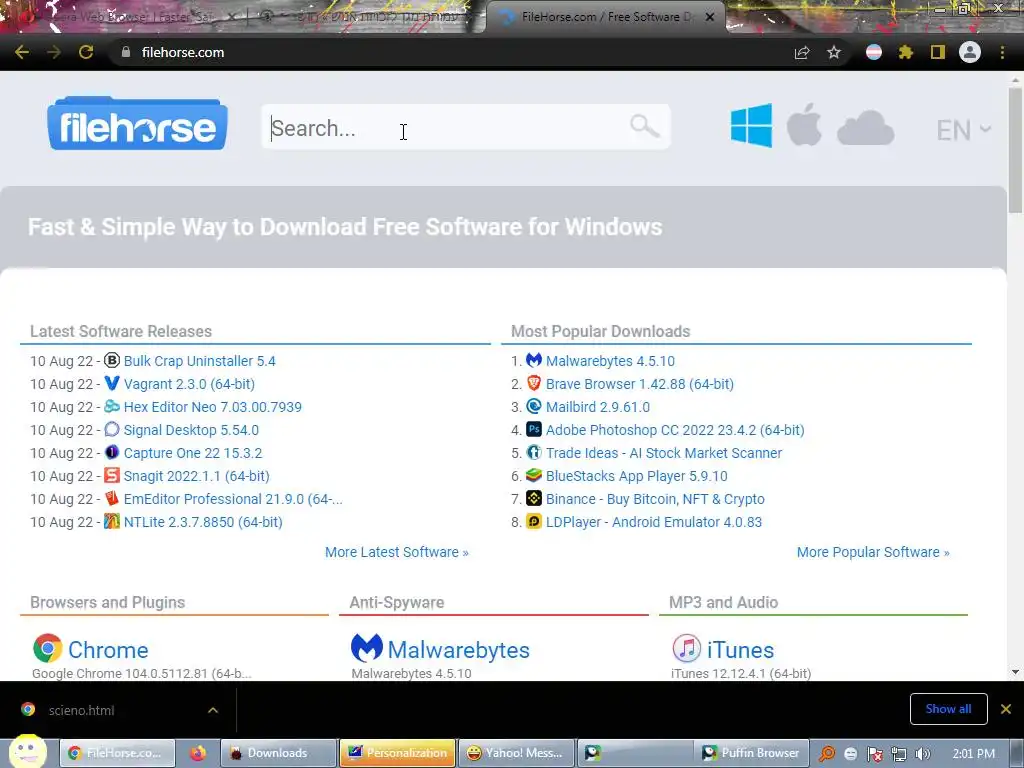Open Downloads window from taskbar

tap(278, 753)
